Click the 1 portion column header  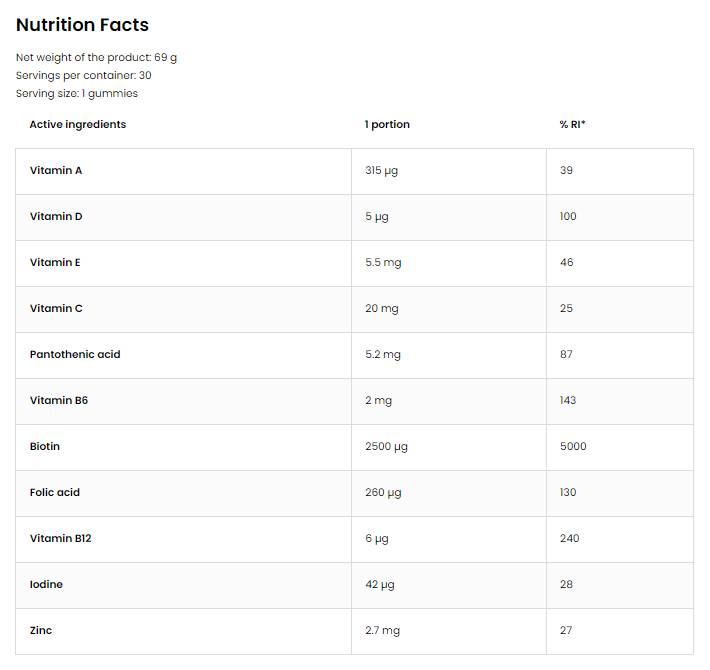pyautogui.click(x=387, y=125)
